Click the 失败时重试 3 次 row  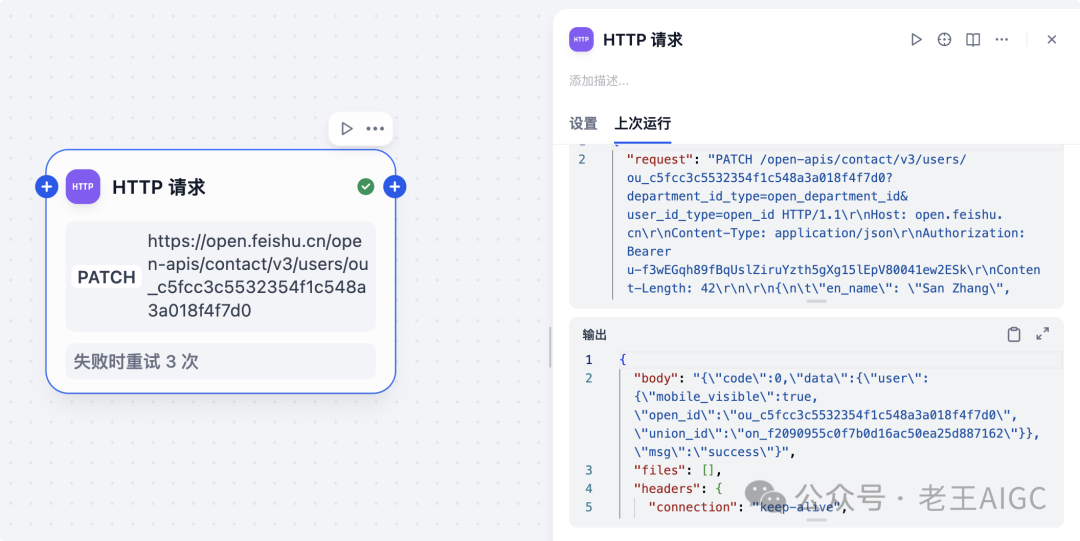(x=220, y=361)
